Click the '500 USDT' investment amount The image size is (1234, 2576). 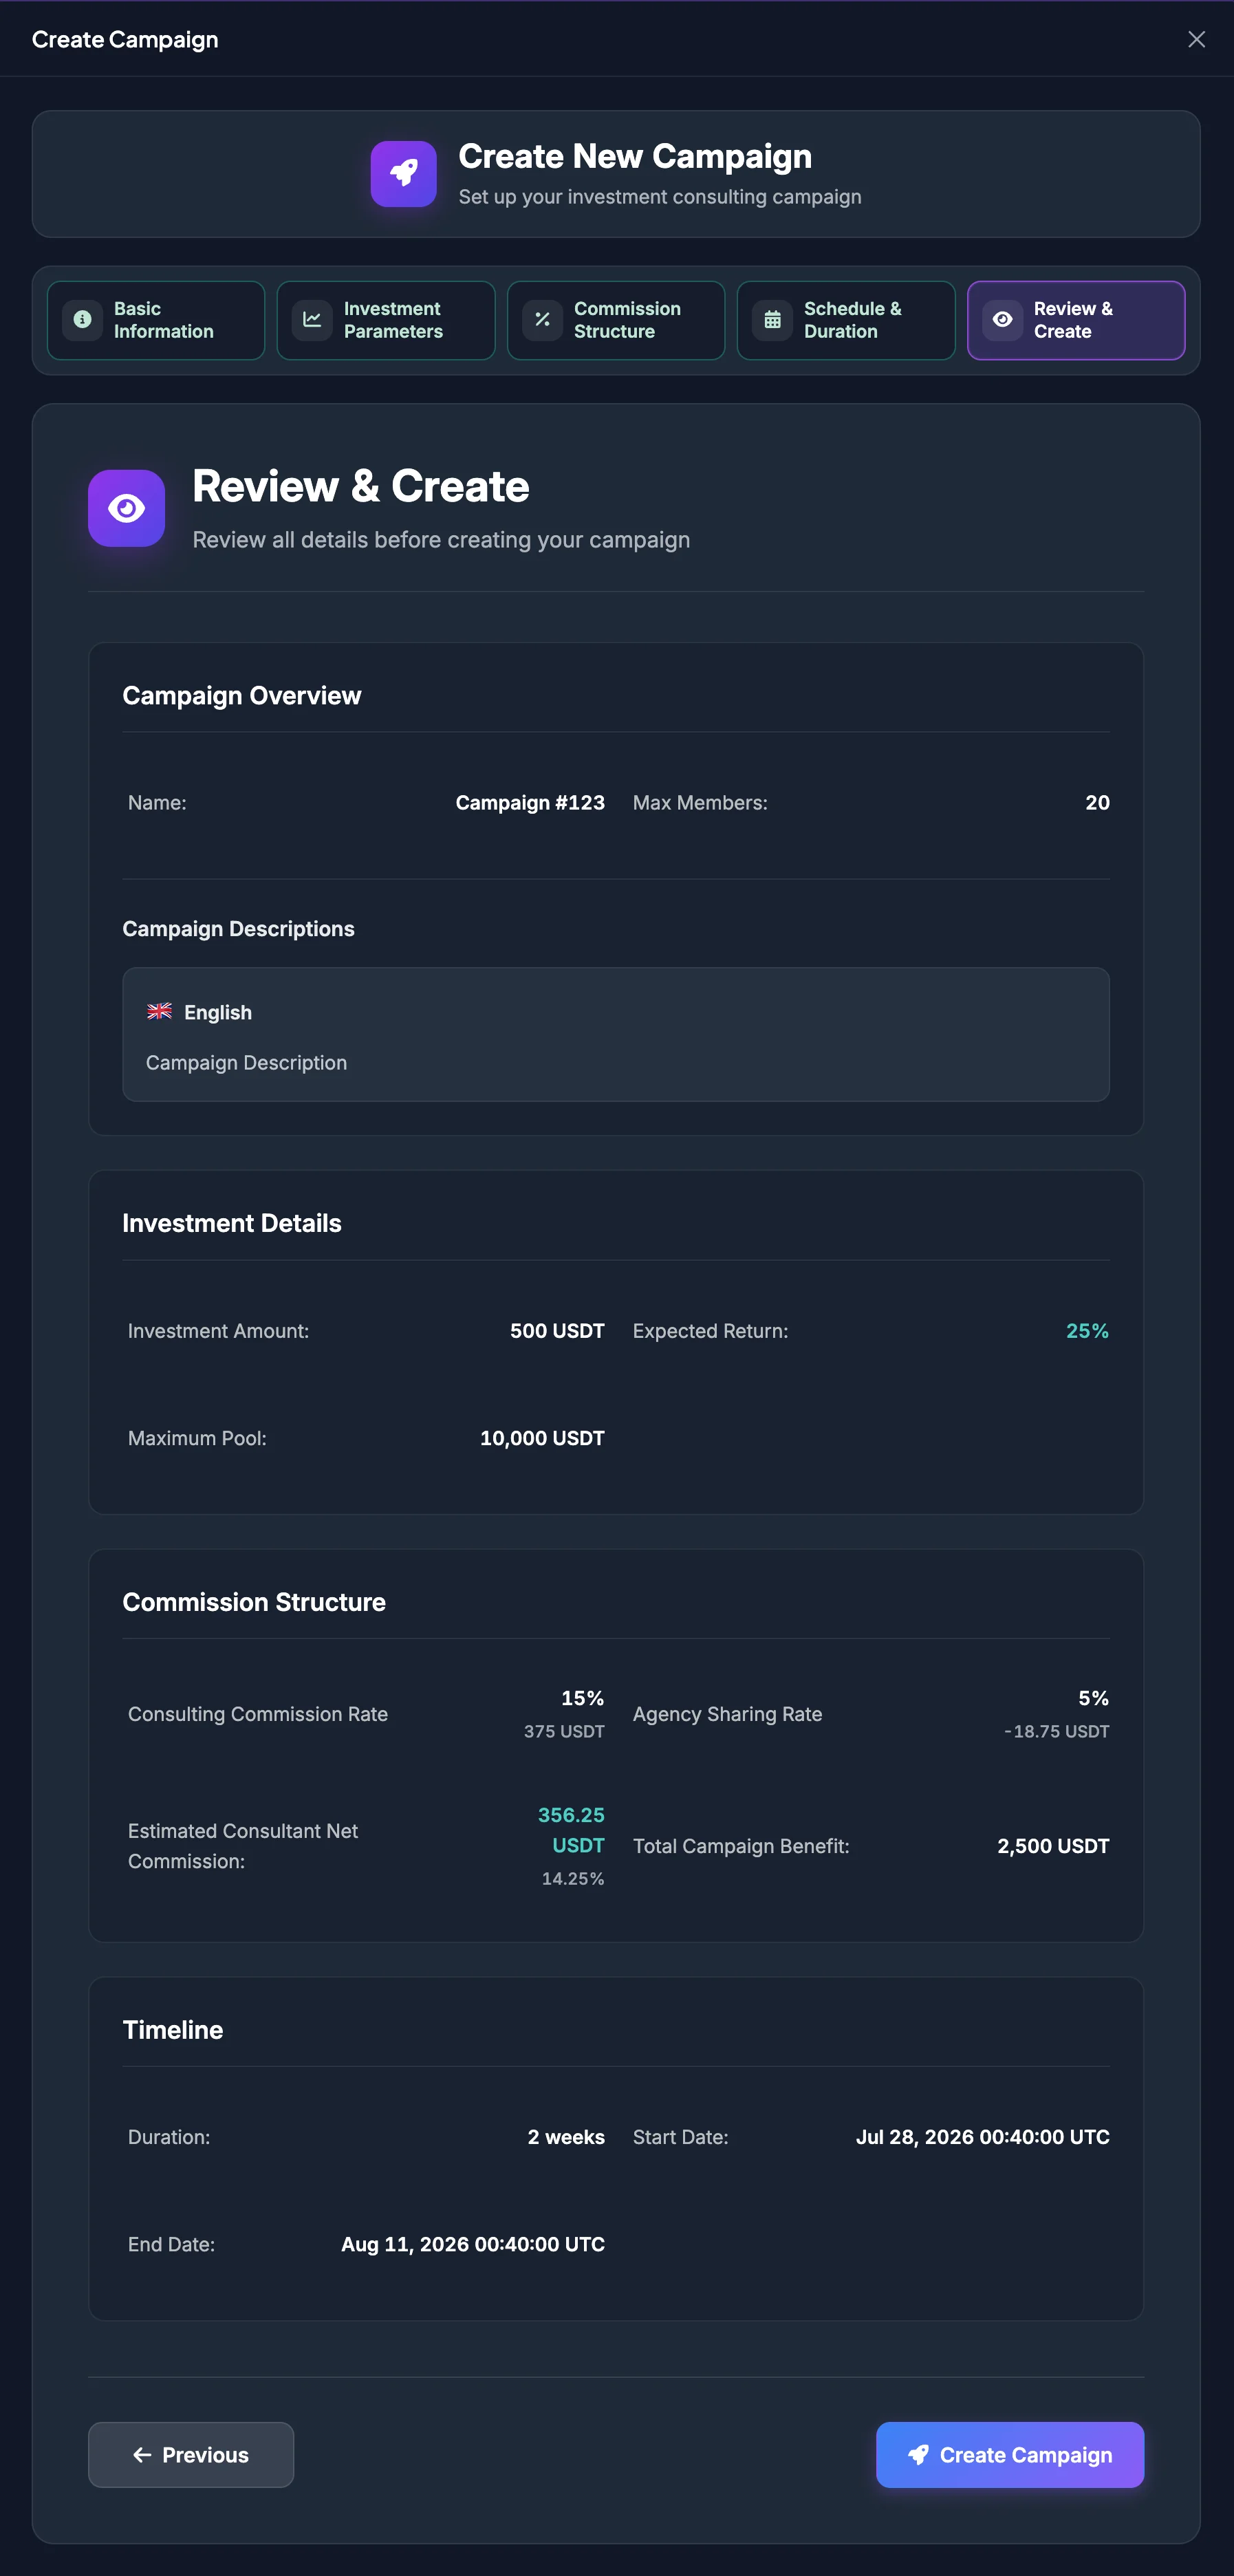click(x=557, y=1331)
